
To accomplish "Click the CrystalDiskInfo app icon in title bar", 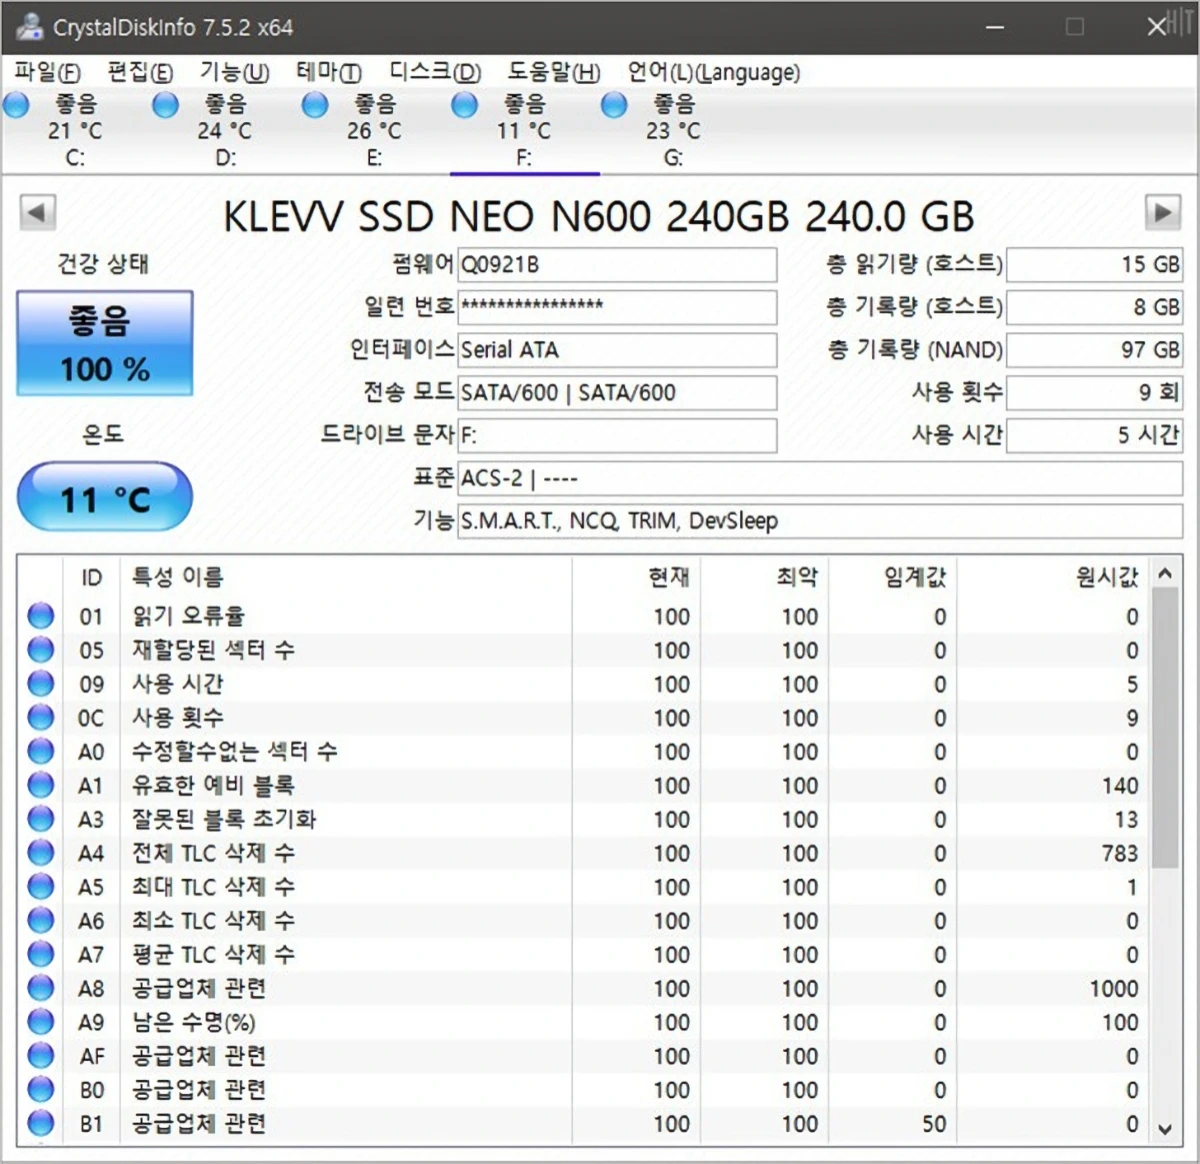I will 30,27.
